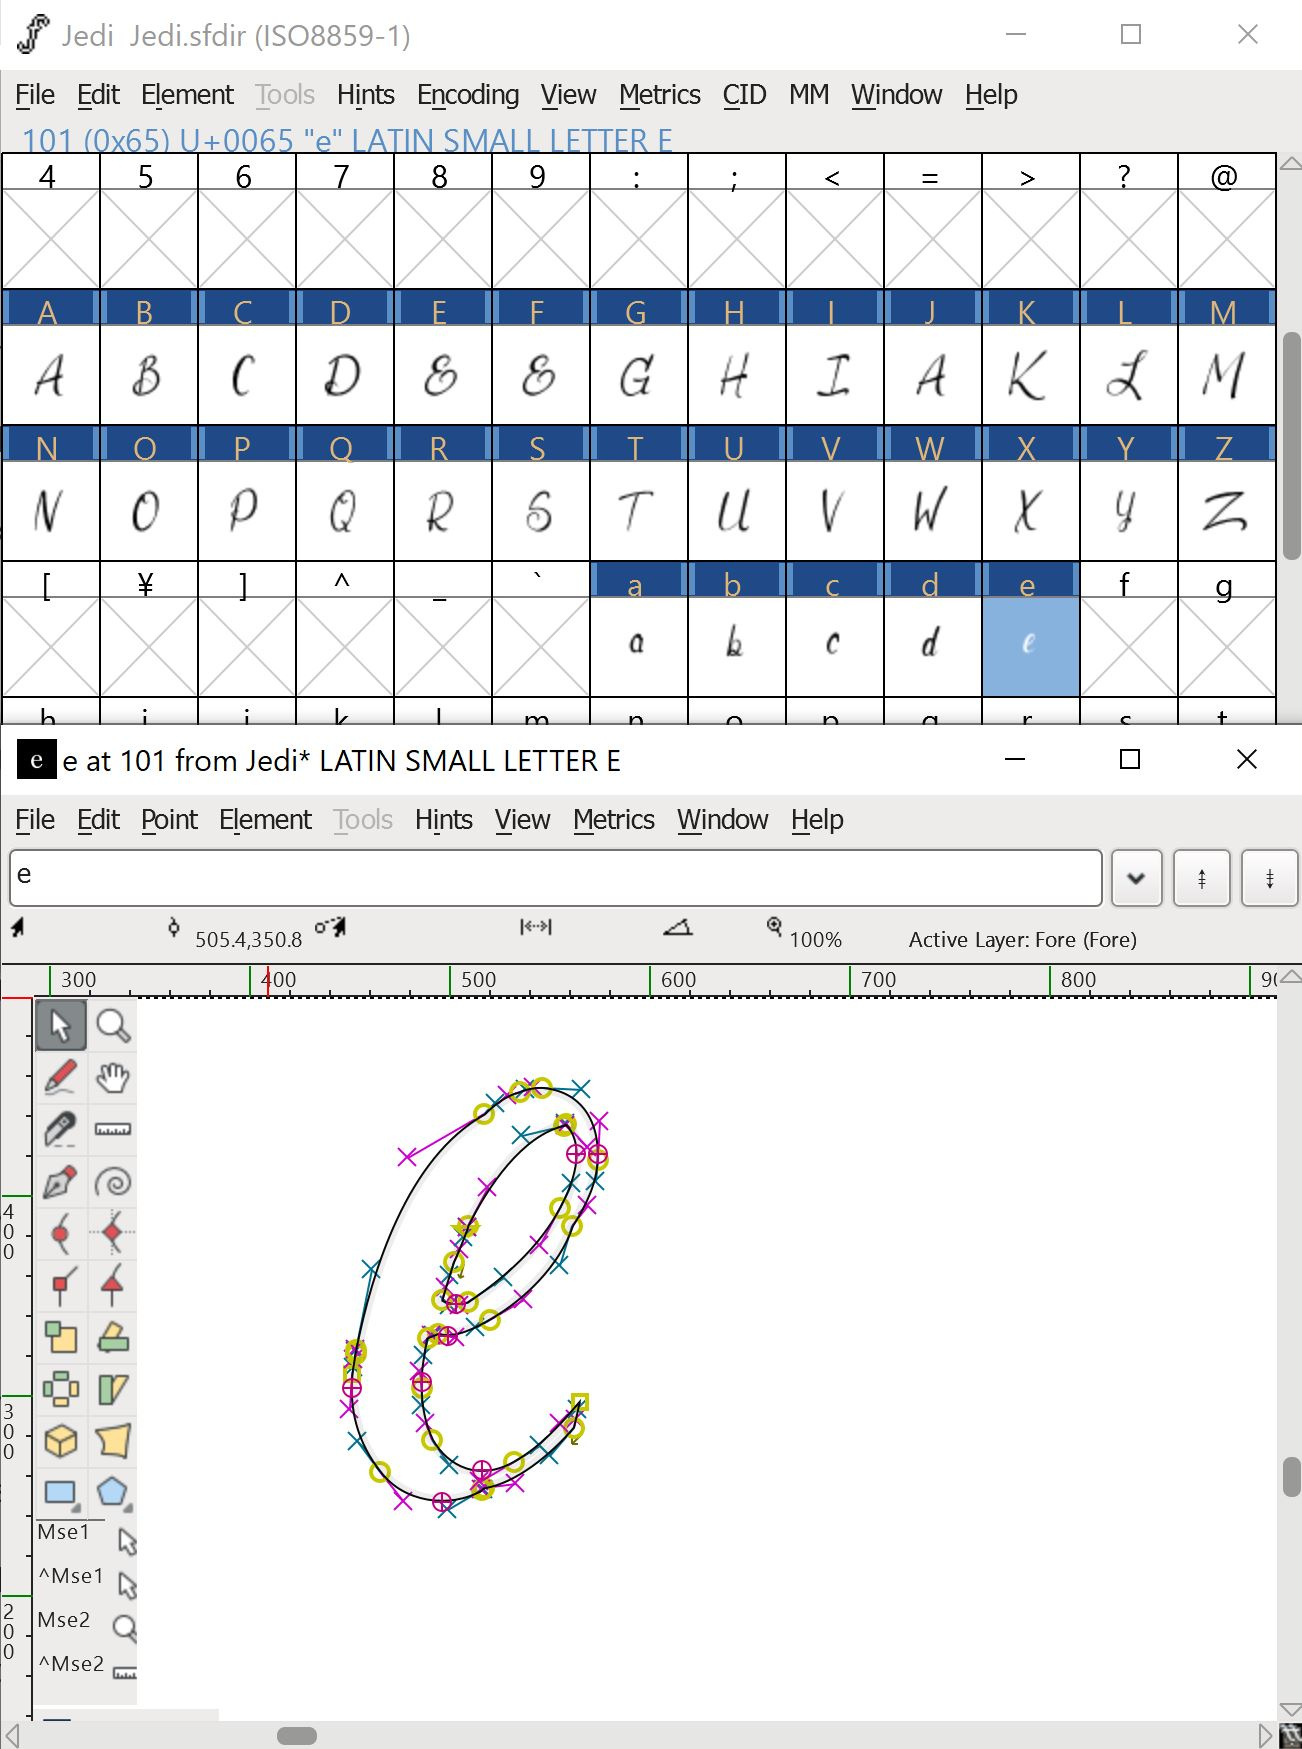Click the Mse2 magnify tool binding
The width and height of the screenshot is (1302, 1749).
pyautogui.click(x=86, y=1626)
